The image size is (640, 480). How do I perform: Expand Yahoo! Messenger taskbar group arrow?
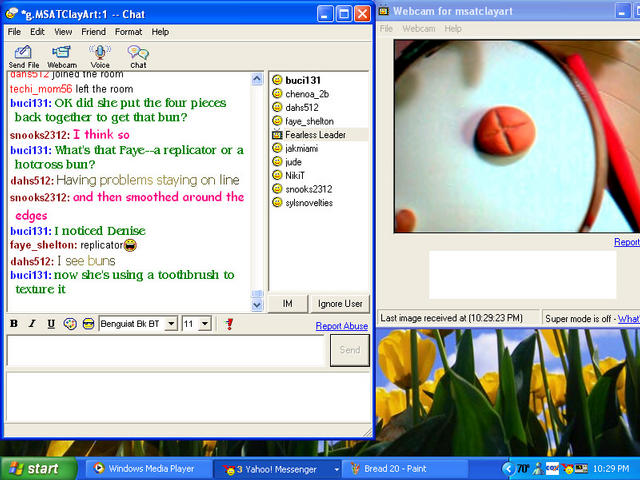click(x=336, y=469)
